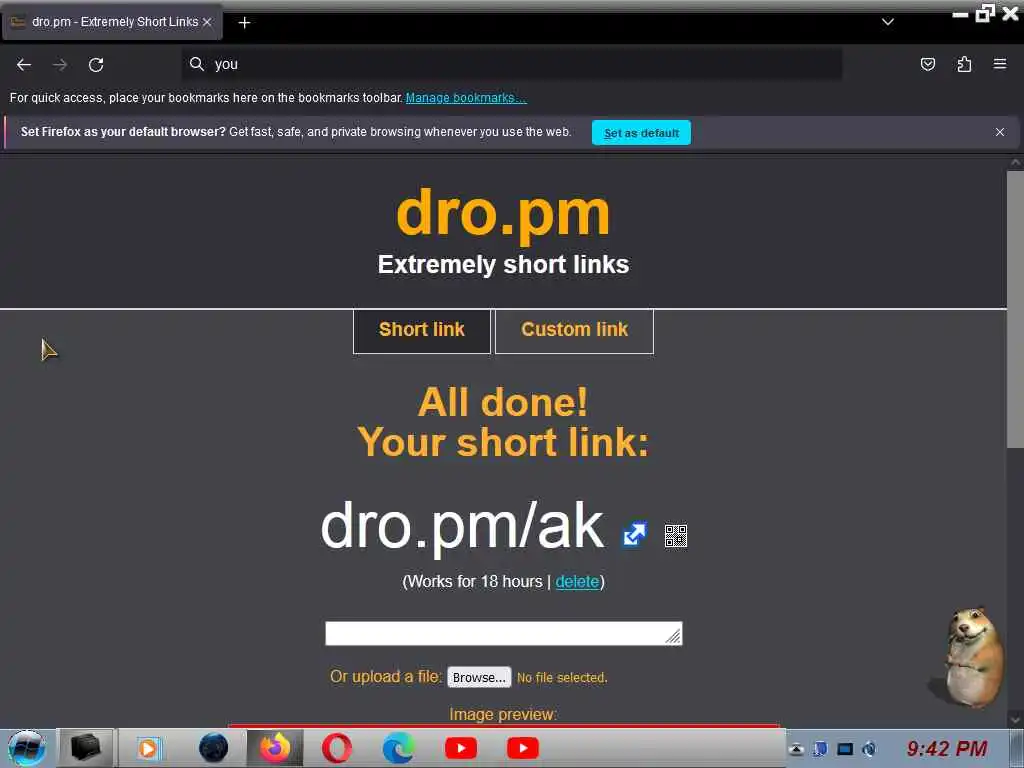Viewport: 1024px width, 768px height.
Task: Go back using the browser back arrow
Action: click(x=24, y=64)
